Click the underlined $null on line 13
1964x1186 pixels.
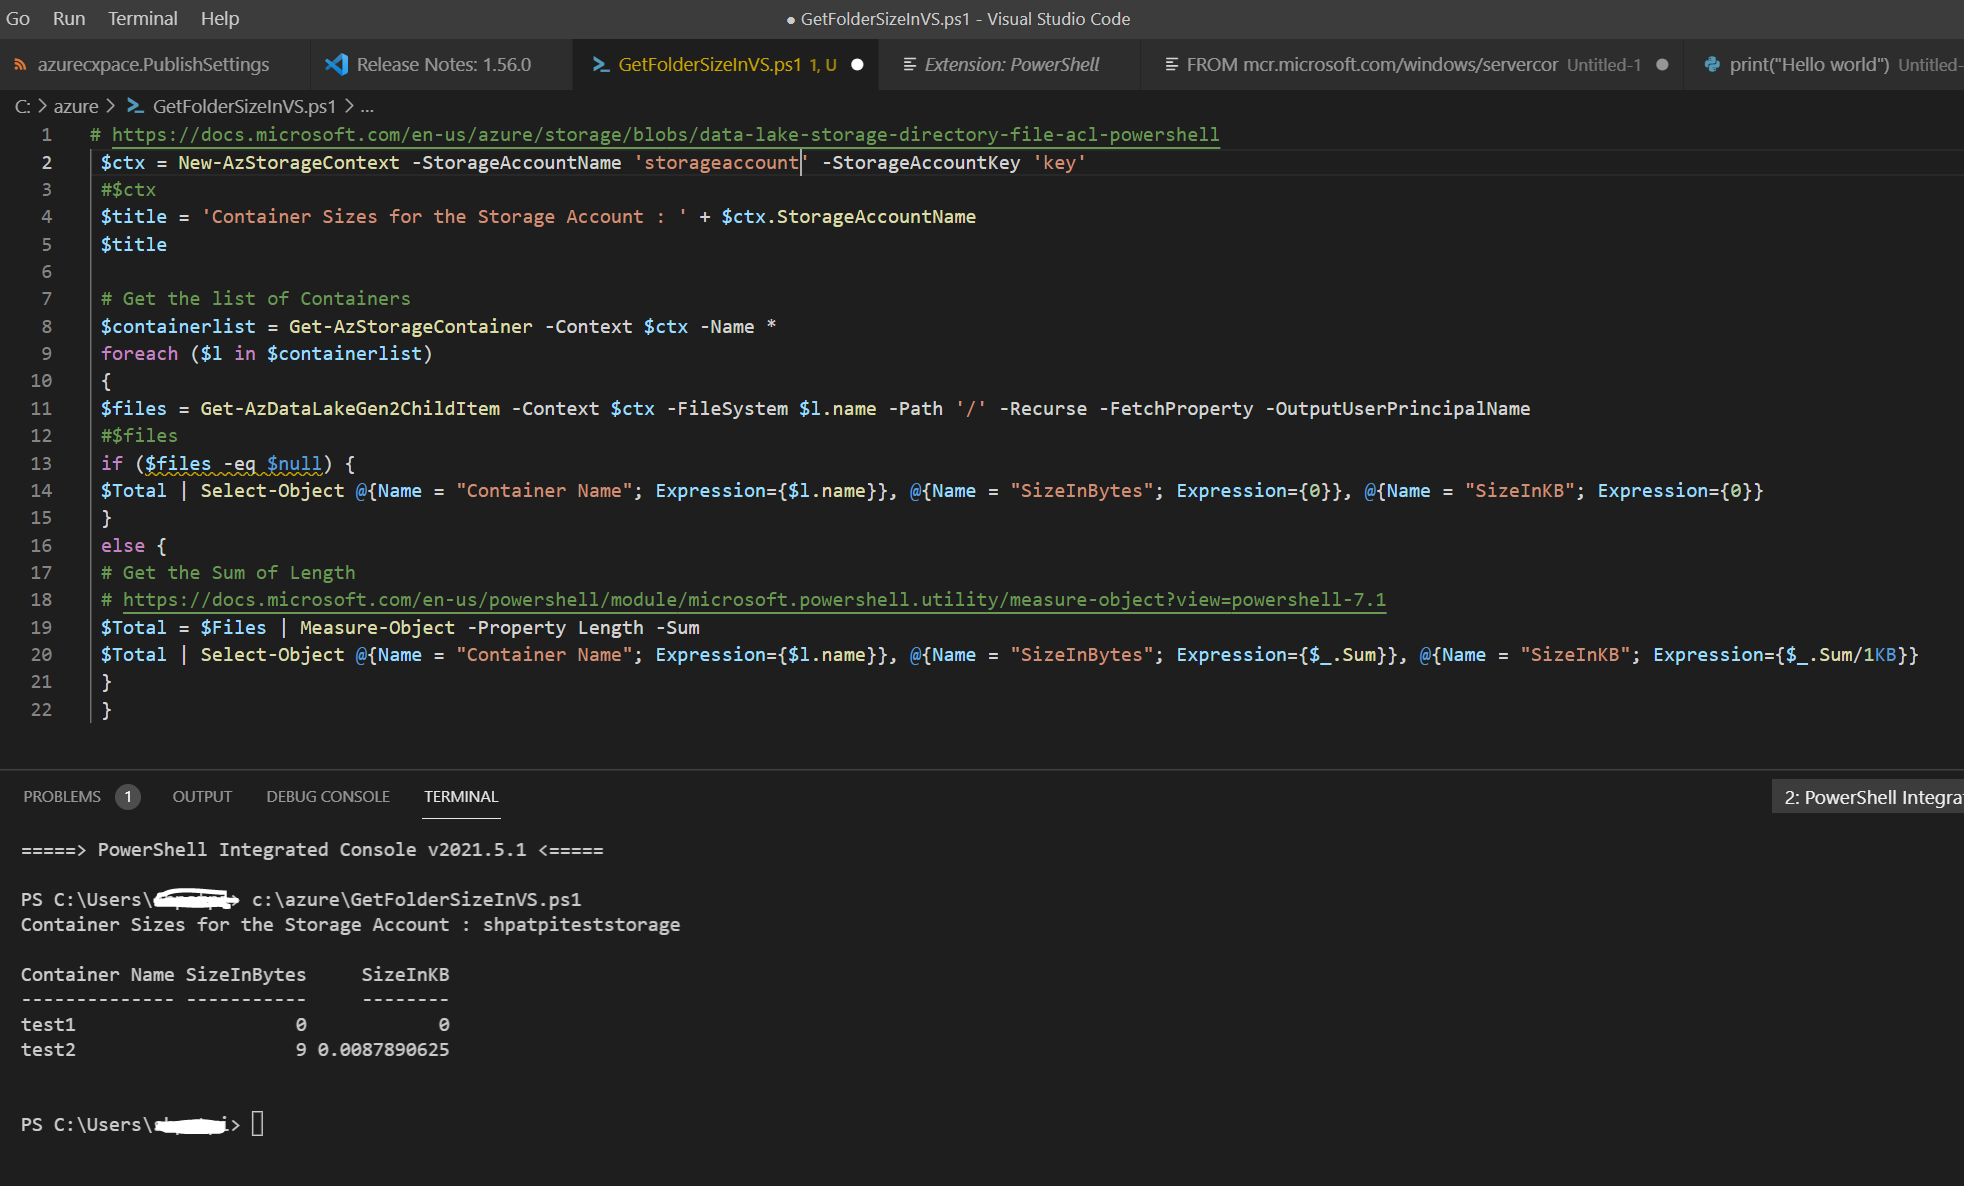pyautogui.click(x=294, y=463)
